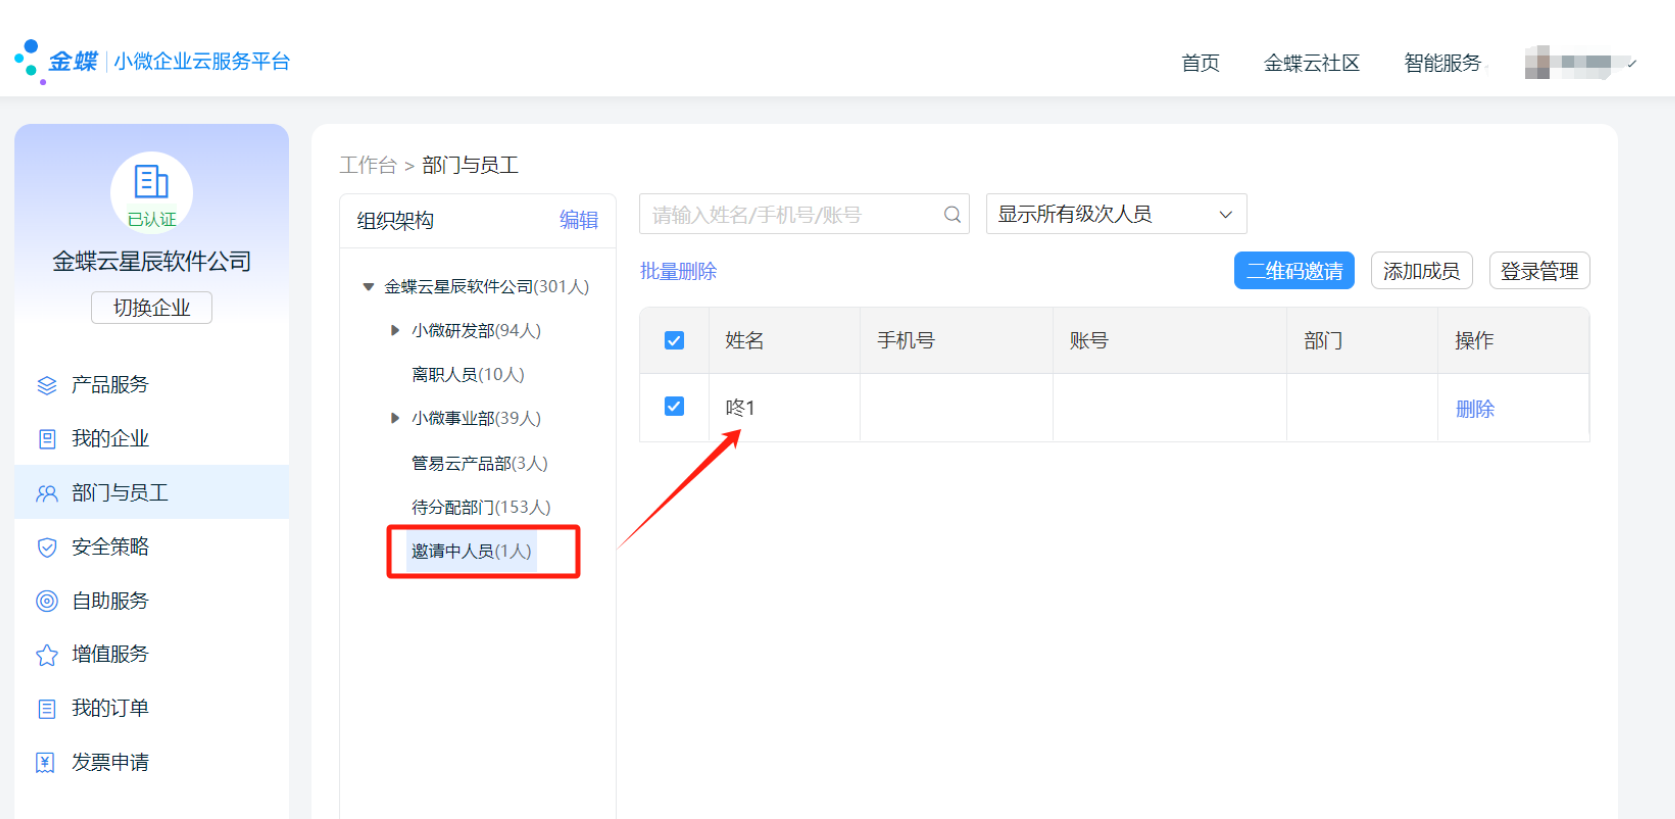Go to 首页 in top navigation
Image resolution: width=1675 pixels, height=819 pixels.
coord(1200,63)
